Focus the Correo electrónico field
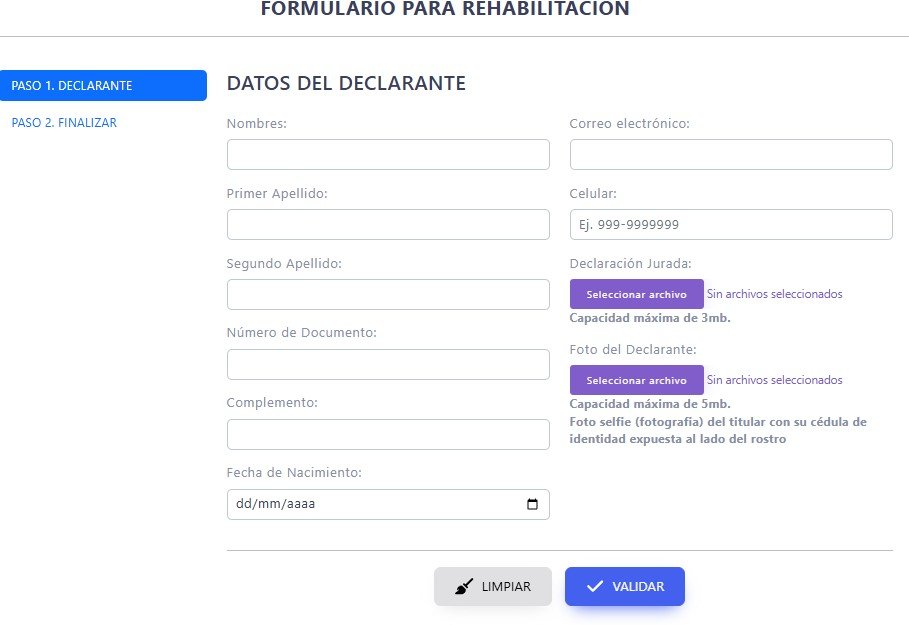 click(x=730, y=155)
